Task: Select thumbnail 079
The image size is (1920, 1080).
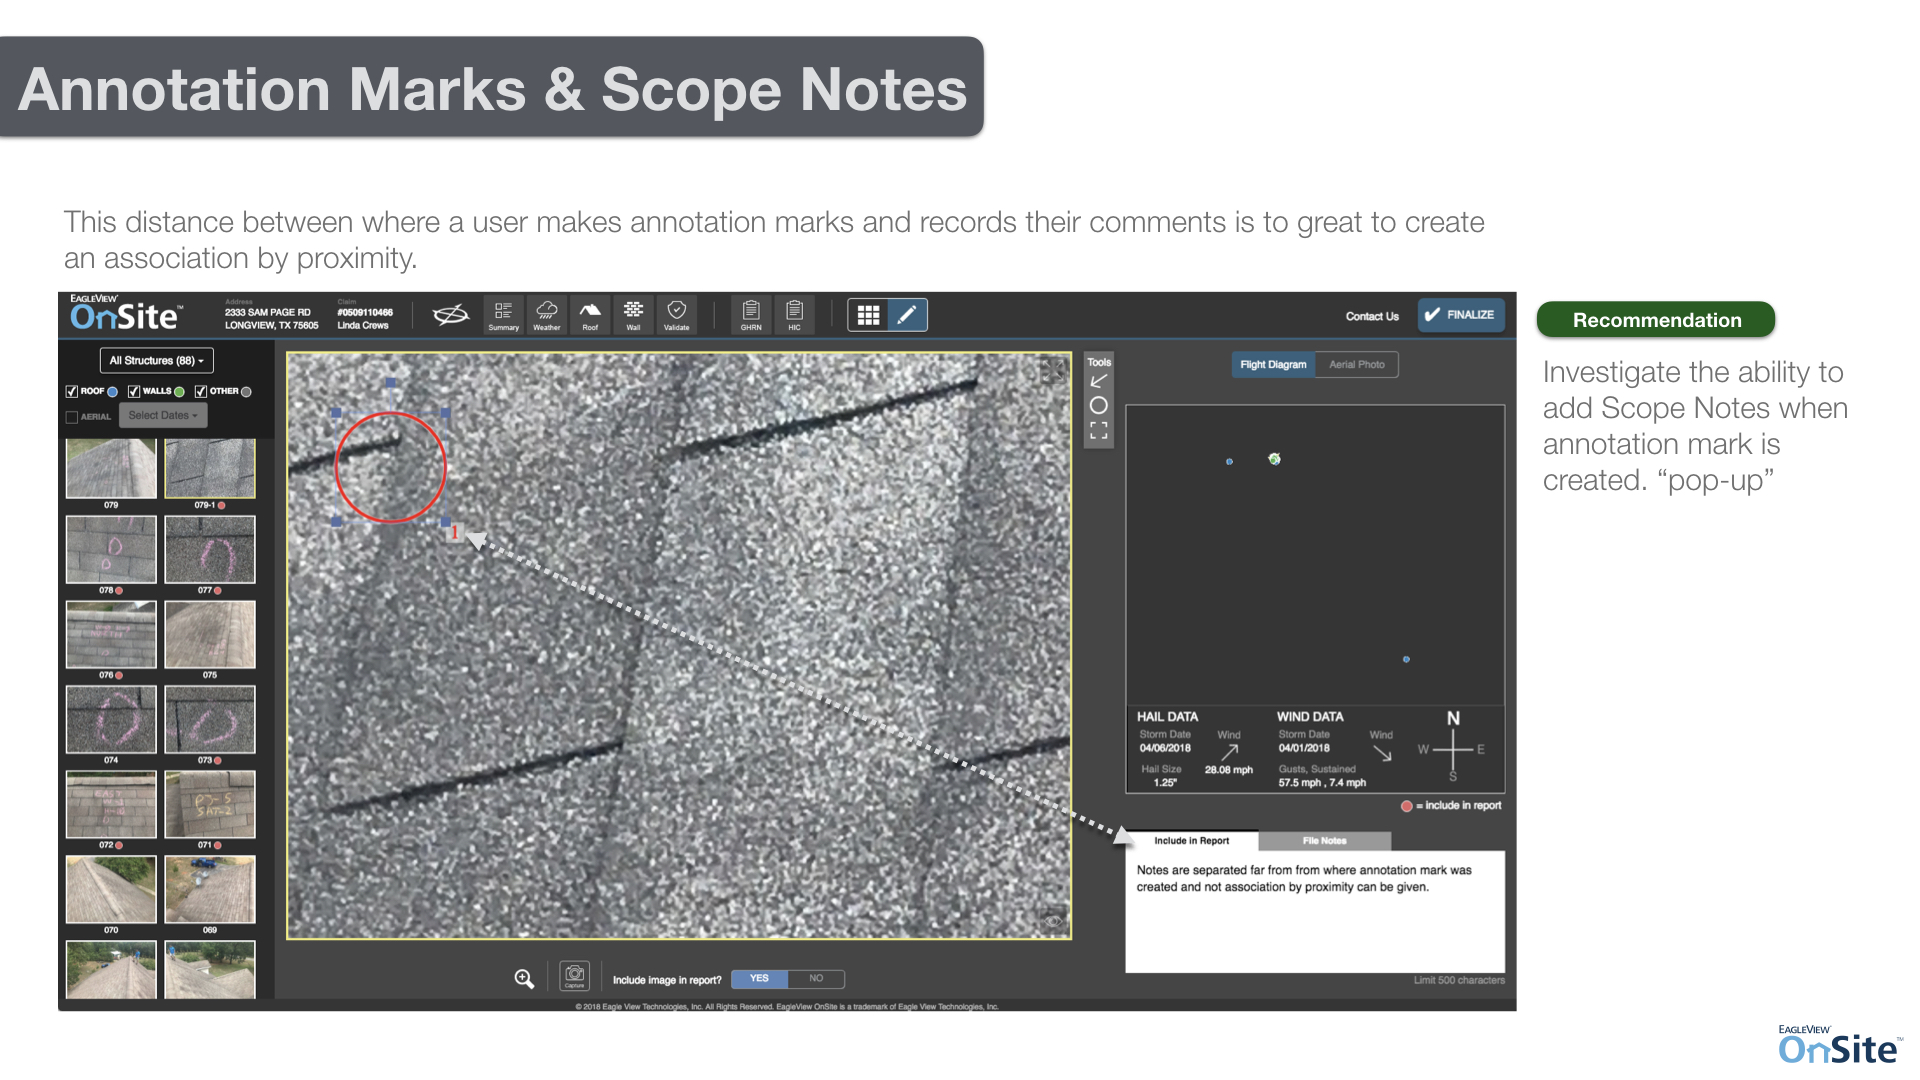Action: pos(111,468)
